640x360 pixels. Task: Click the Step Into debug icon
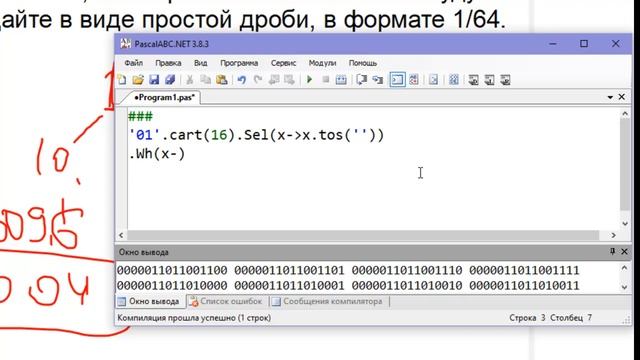pyautogui.click(x=378, y=80)
